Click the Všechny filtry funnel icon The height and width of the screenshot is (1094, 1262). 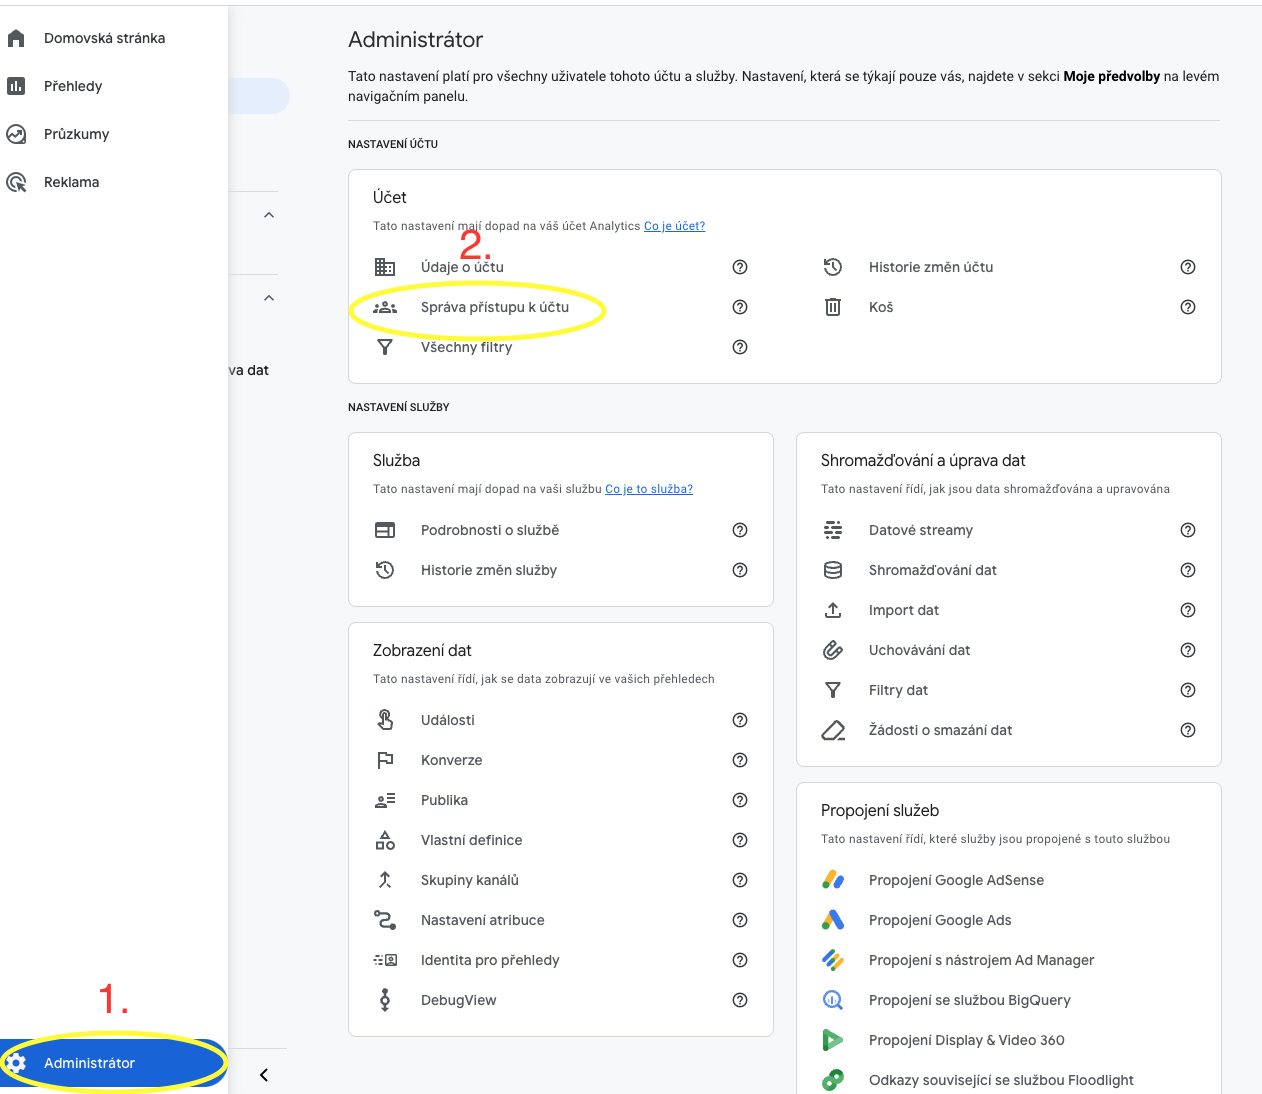[x=385, y=347]
